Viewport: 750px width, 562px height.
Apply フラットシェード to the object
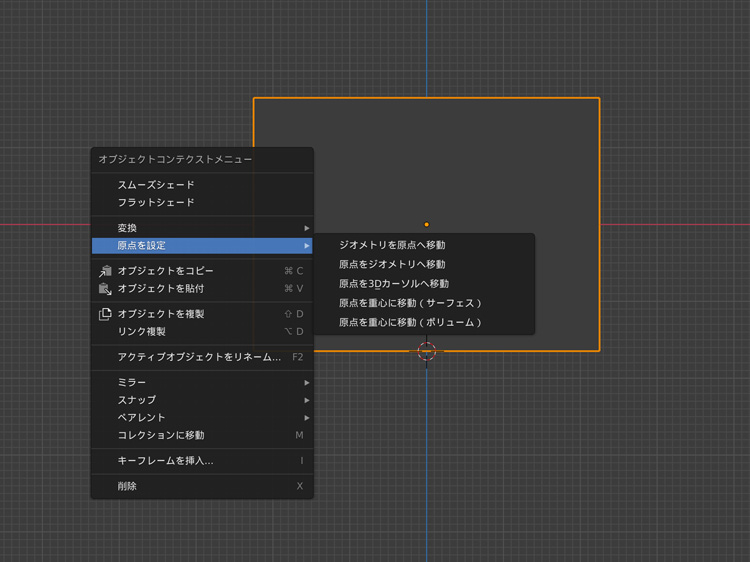click(156, 203)
